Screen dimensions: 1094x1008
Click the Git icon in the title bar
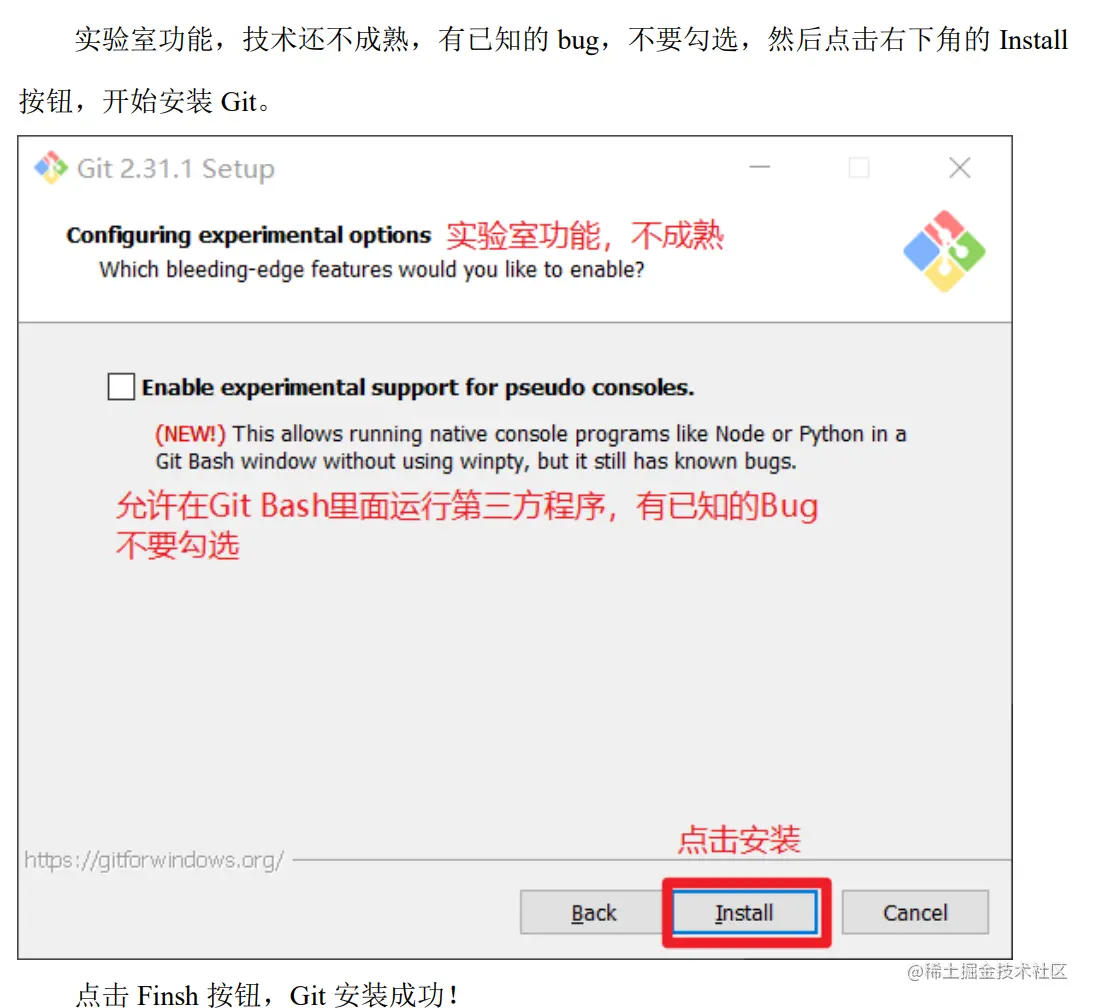tap(51, 167)
